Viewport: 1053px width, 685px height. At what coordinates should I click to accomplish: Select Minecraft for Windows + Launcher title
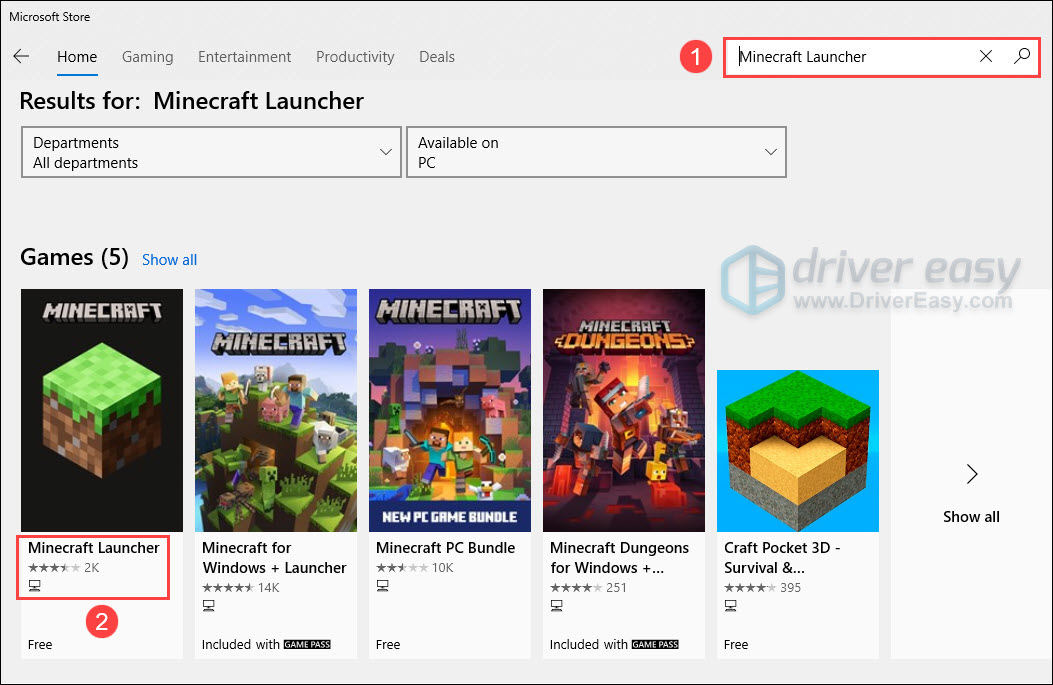[x=274, y=558]
